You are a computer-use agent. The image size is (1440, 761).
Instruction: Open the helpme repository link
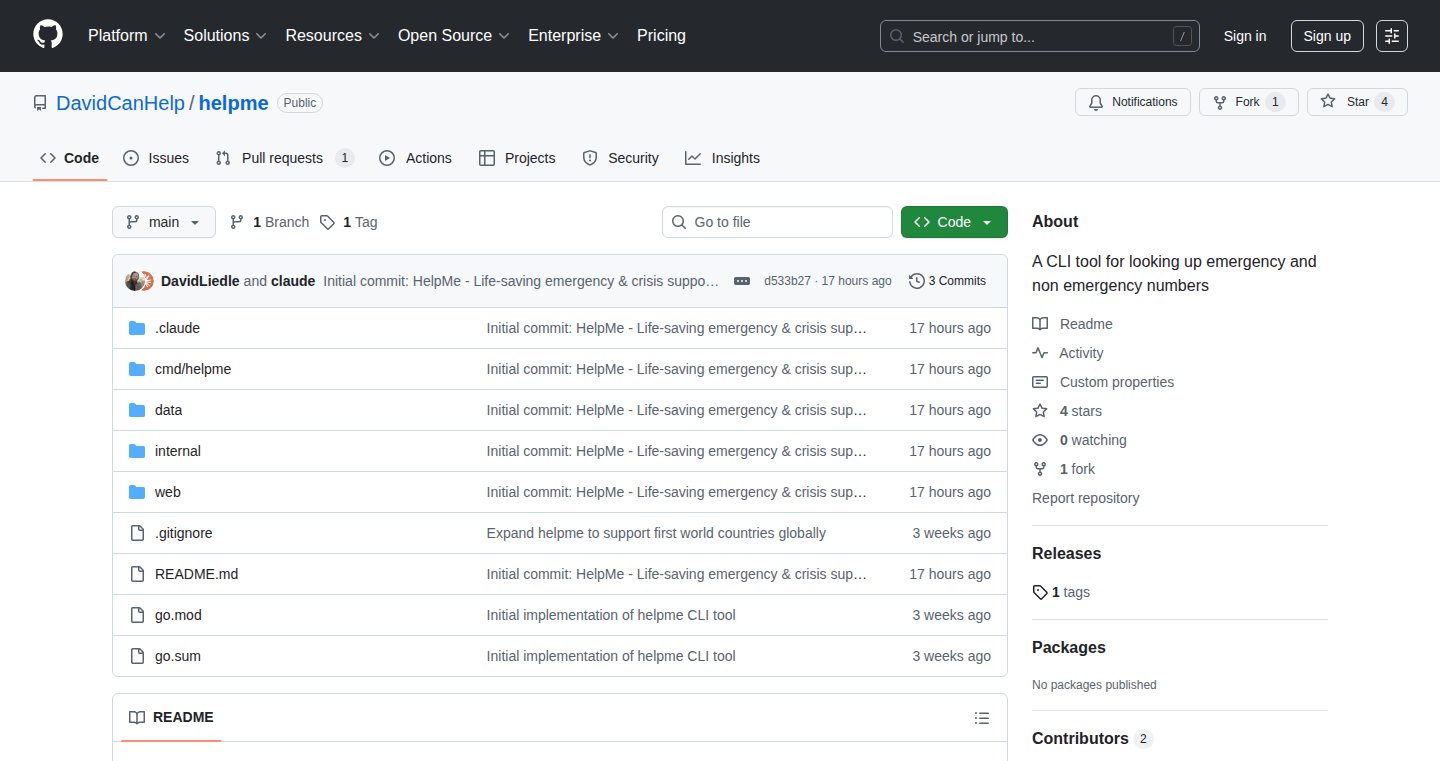click(234, 103)
